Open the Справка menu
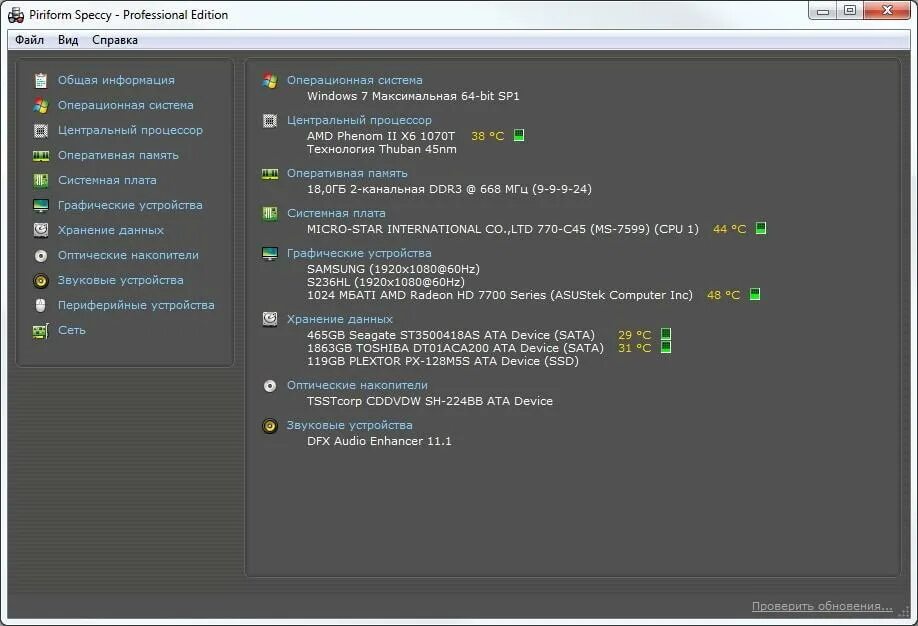918x626 pixels. click(x=115, y=40)
